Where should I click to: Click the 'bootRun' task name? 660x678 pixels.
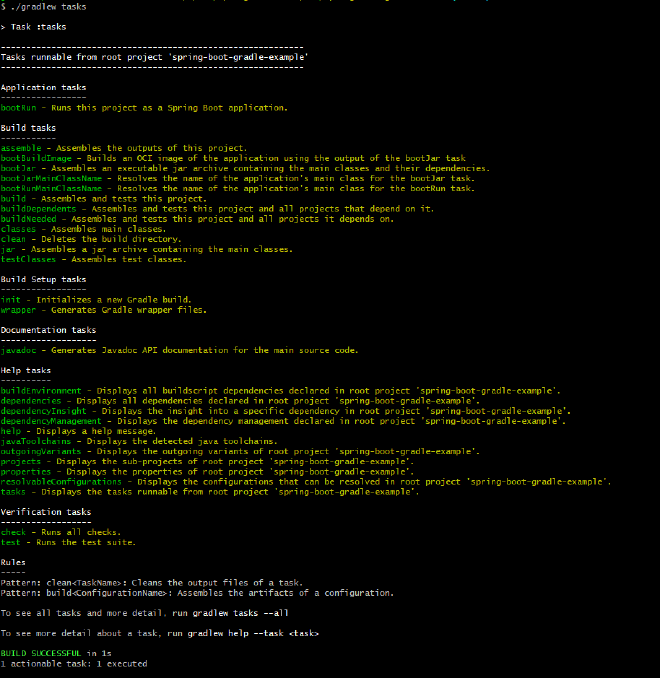pyautogui.click(x=18, y=108)
